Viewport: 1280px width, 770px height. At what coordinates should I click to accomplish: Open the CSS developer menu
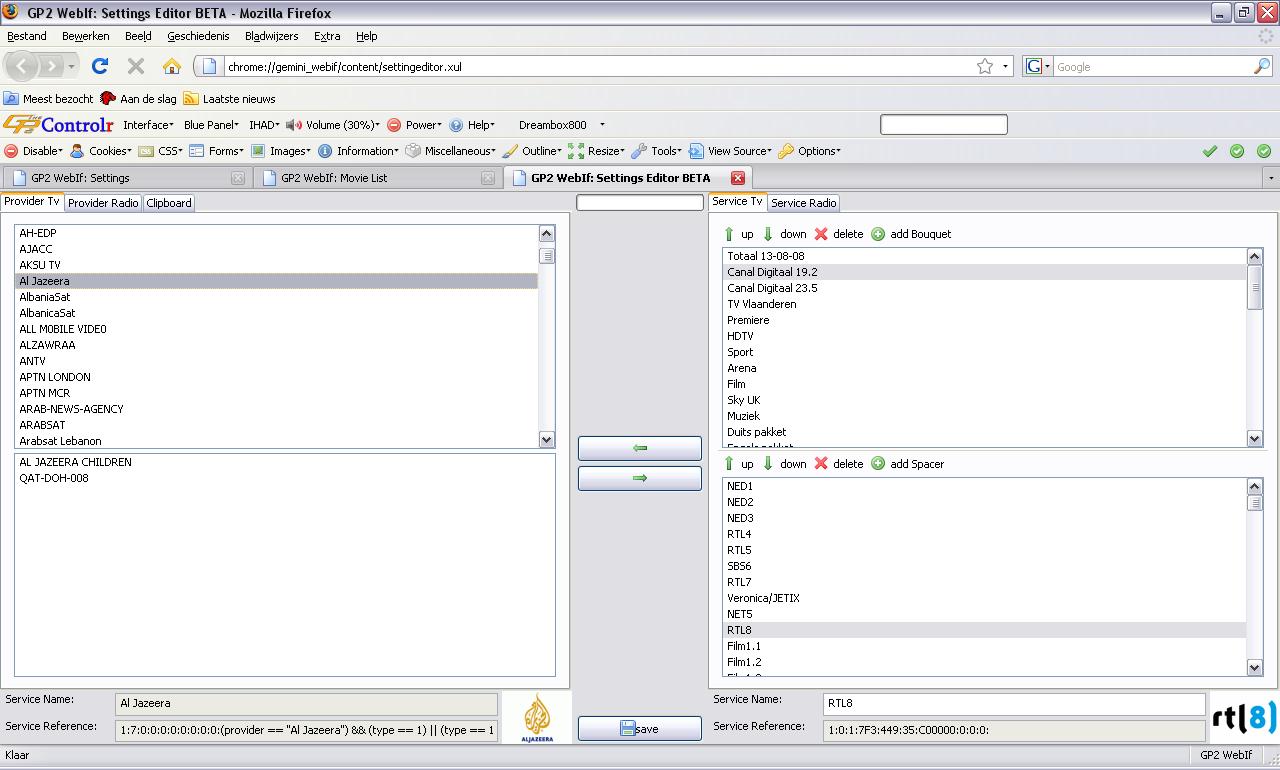pos(160,151)
